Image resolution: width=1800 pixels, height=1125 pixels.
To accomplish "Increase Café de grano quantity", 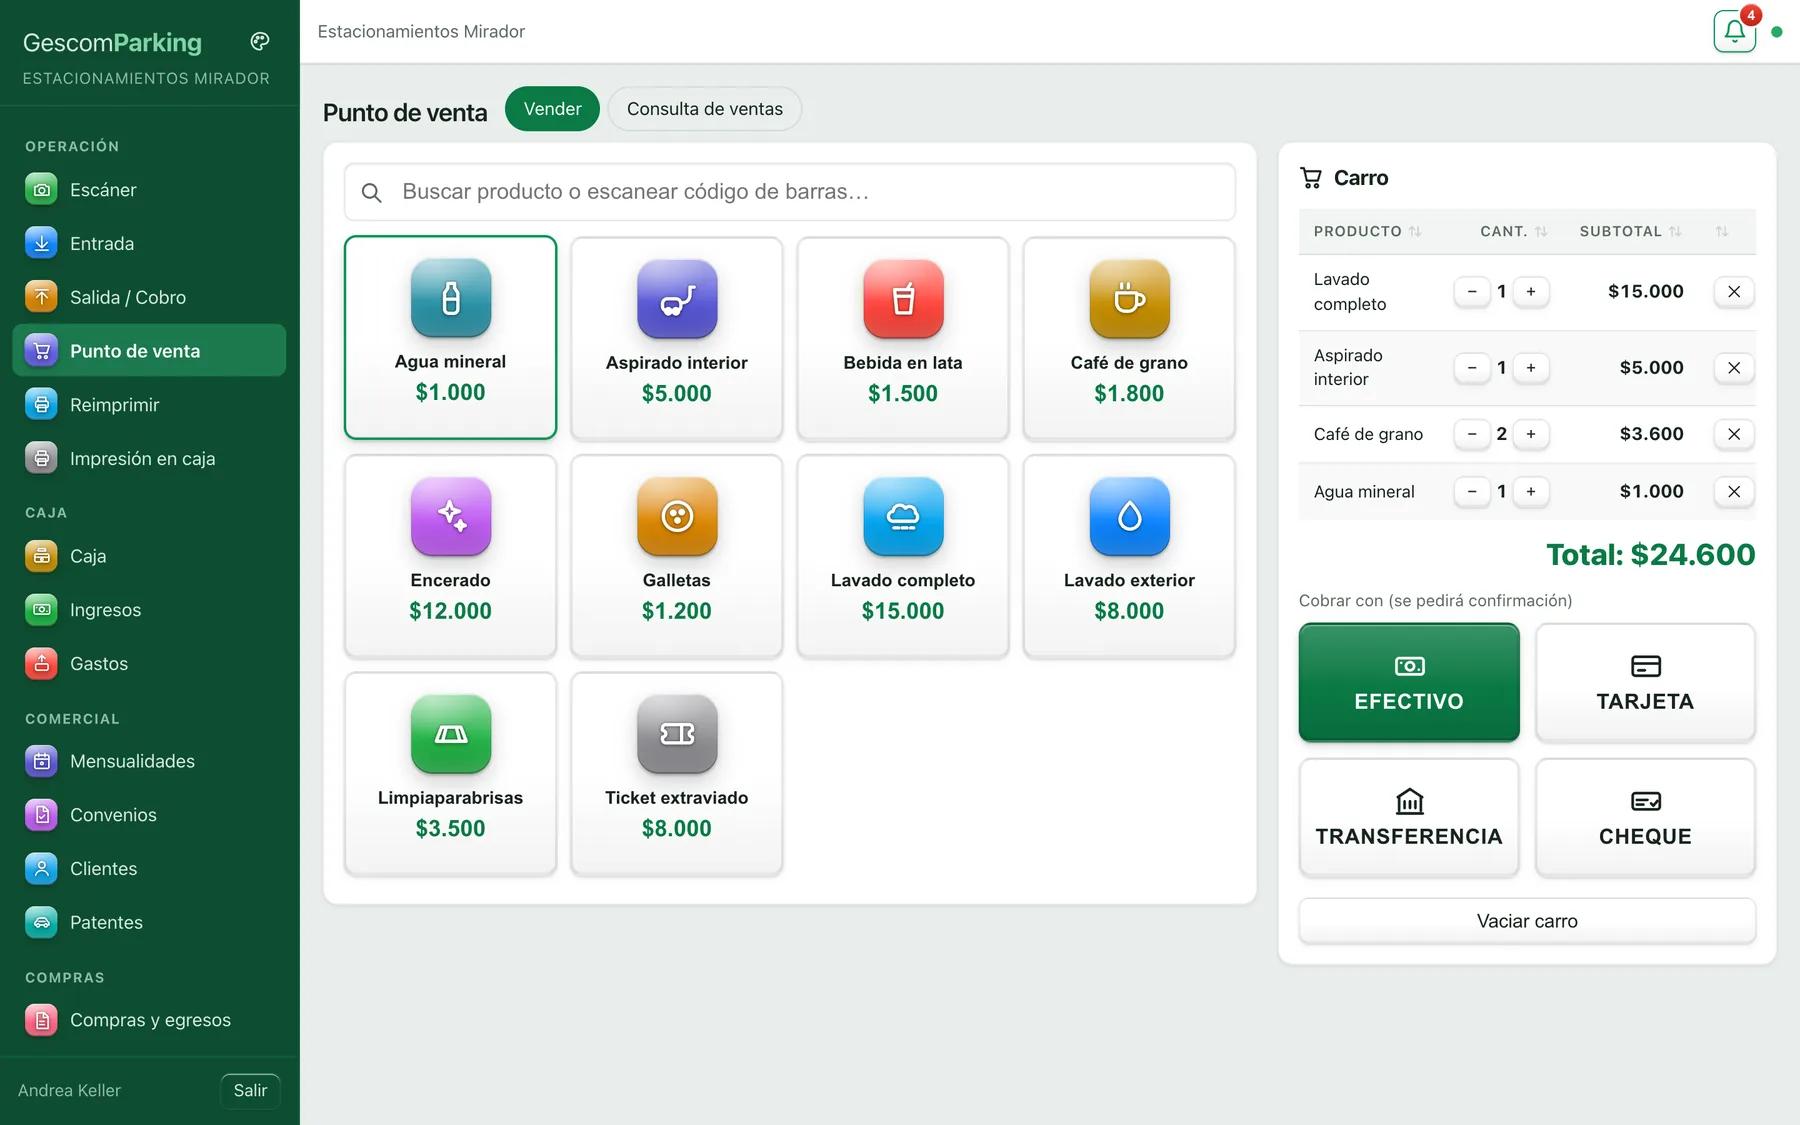I will pos(1531,434).
